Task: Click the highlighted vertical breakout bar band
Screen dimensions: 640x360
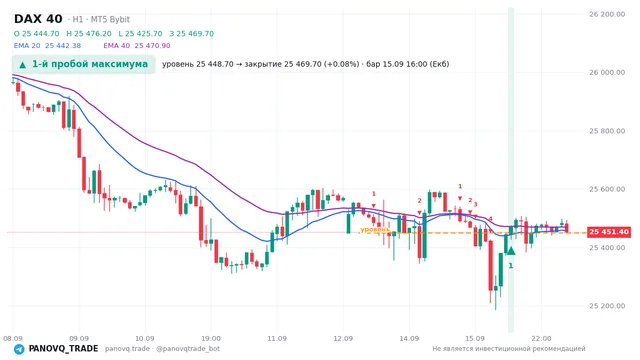Action: pyautogui.click(x=511, y=170)
